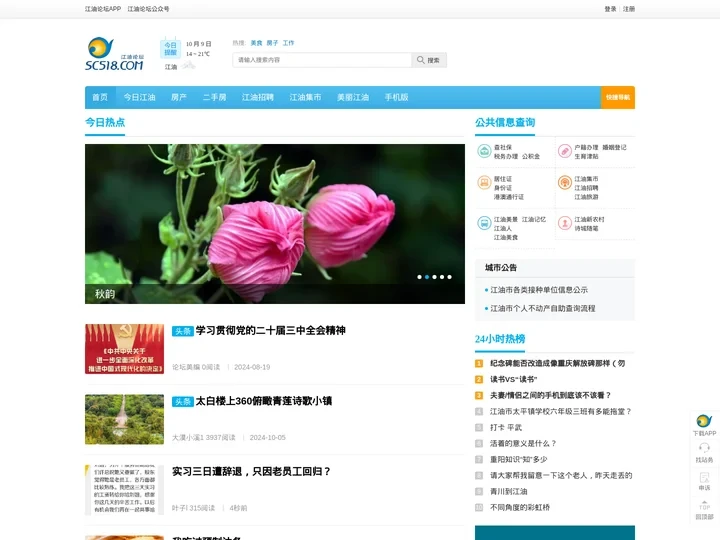Viewport: 720px width, 540px height.
Task: Select the first carousel dot
Action: [419, 277]
